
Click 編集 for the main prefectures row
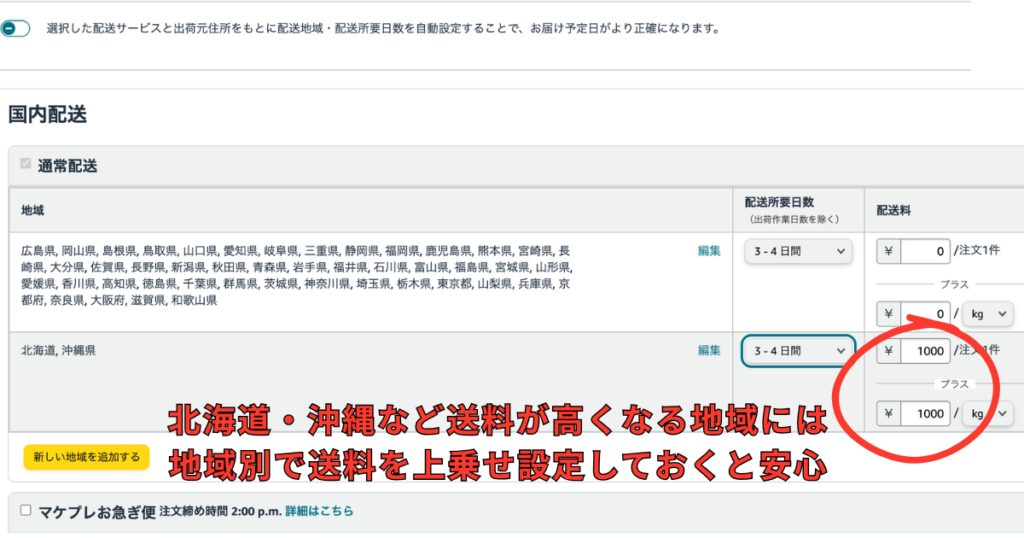(709, 251)
